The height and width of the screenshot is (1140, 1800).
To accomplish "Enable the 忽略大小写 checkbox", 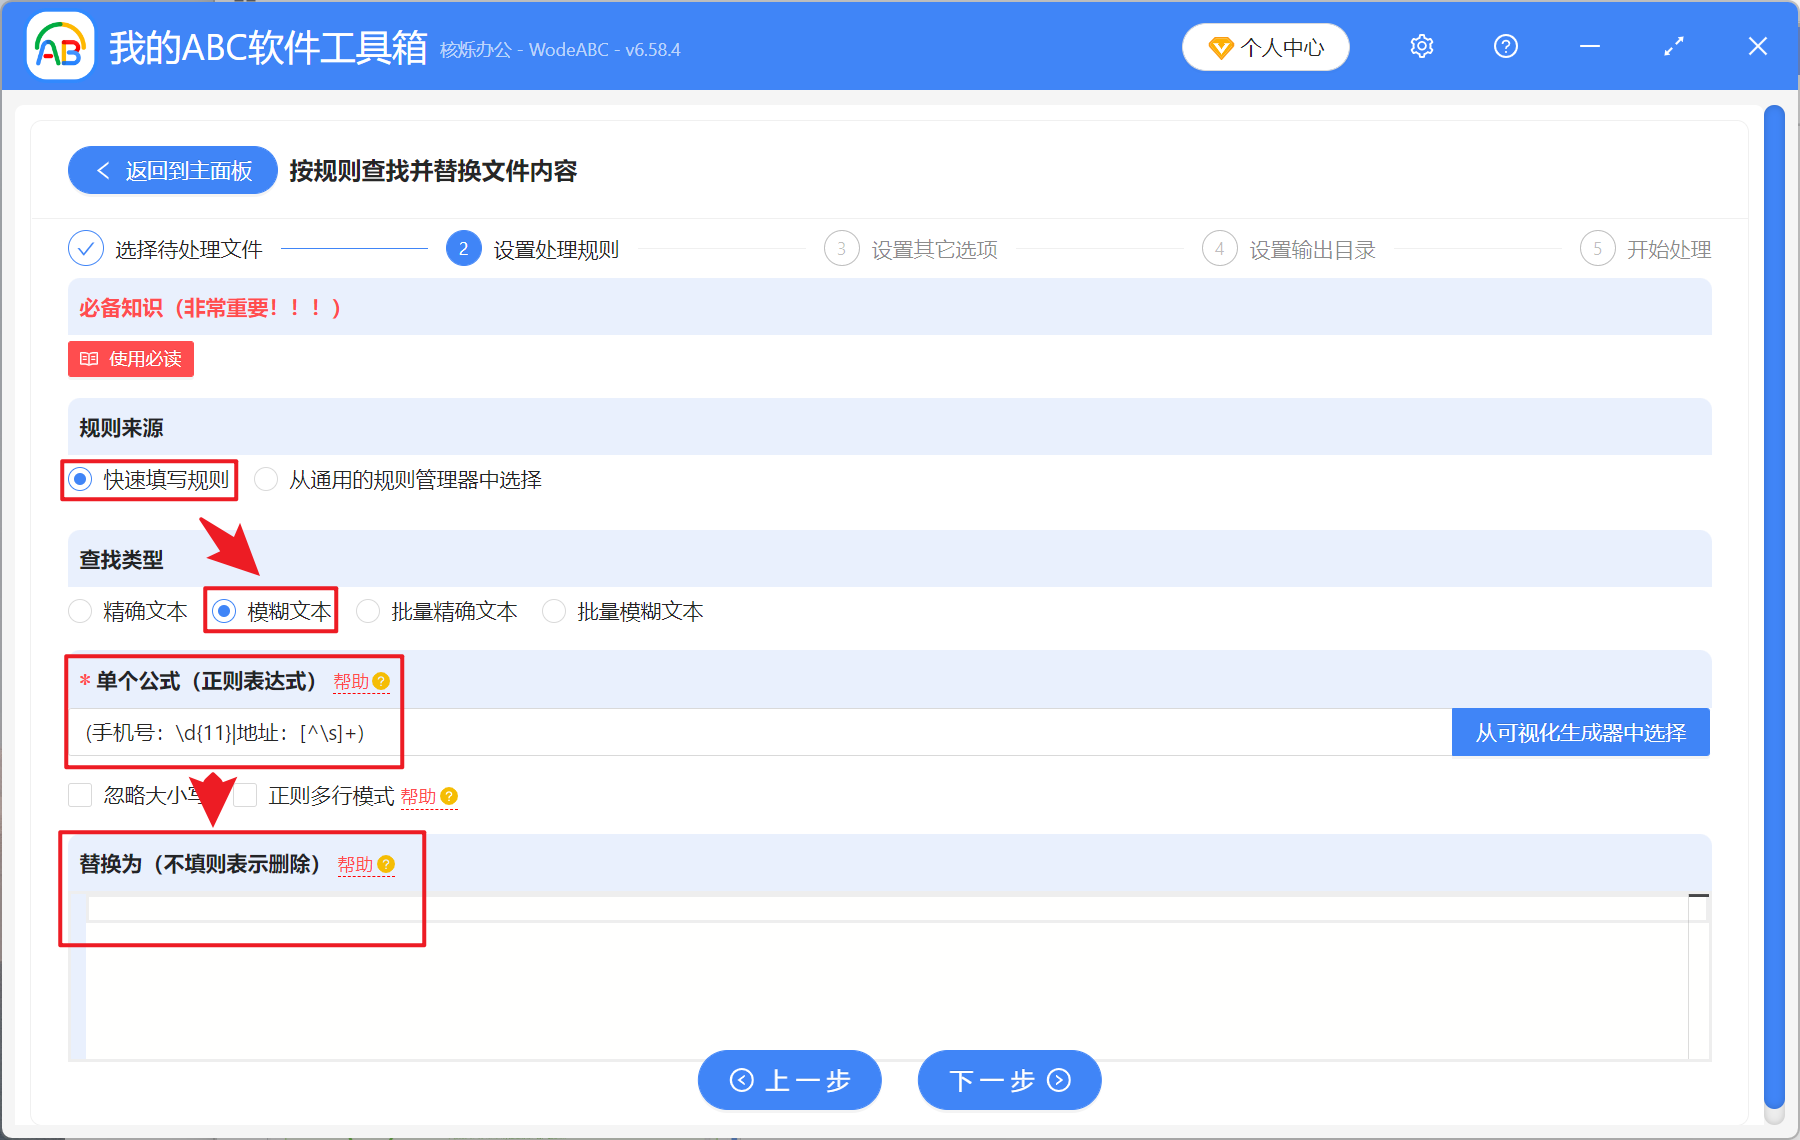I will click(80, 794).
